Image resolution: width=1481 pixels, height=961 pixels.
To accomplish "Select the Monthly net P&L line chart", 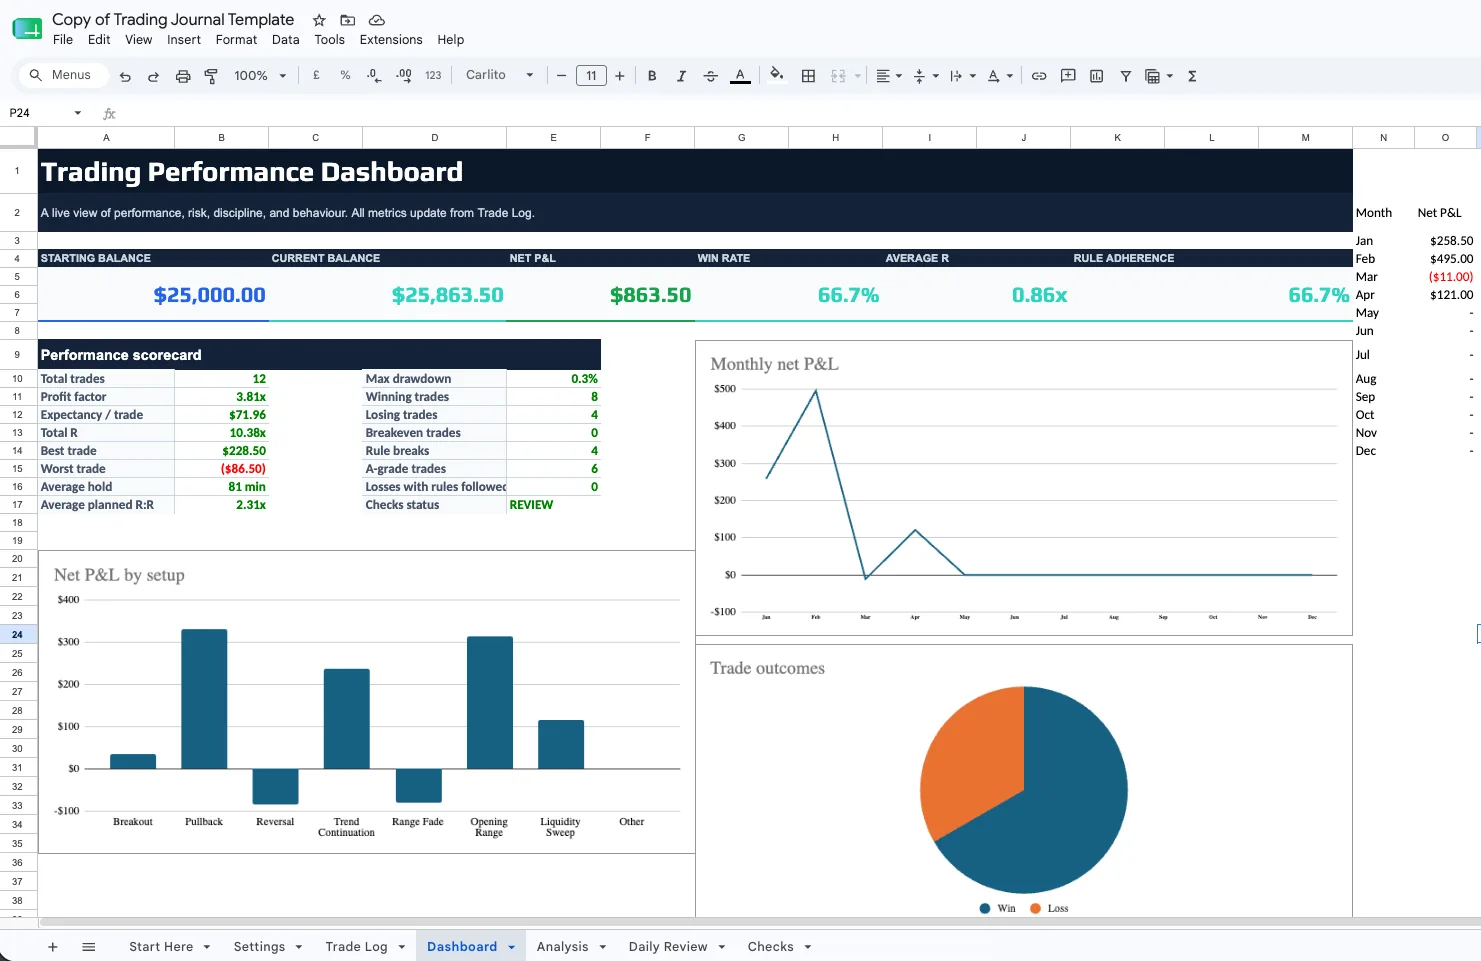I will [1024, 488].
